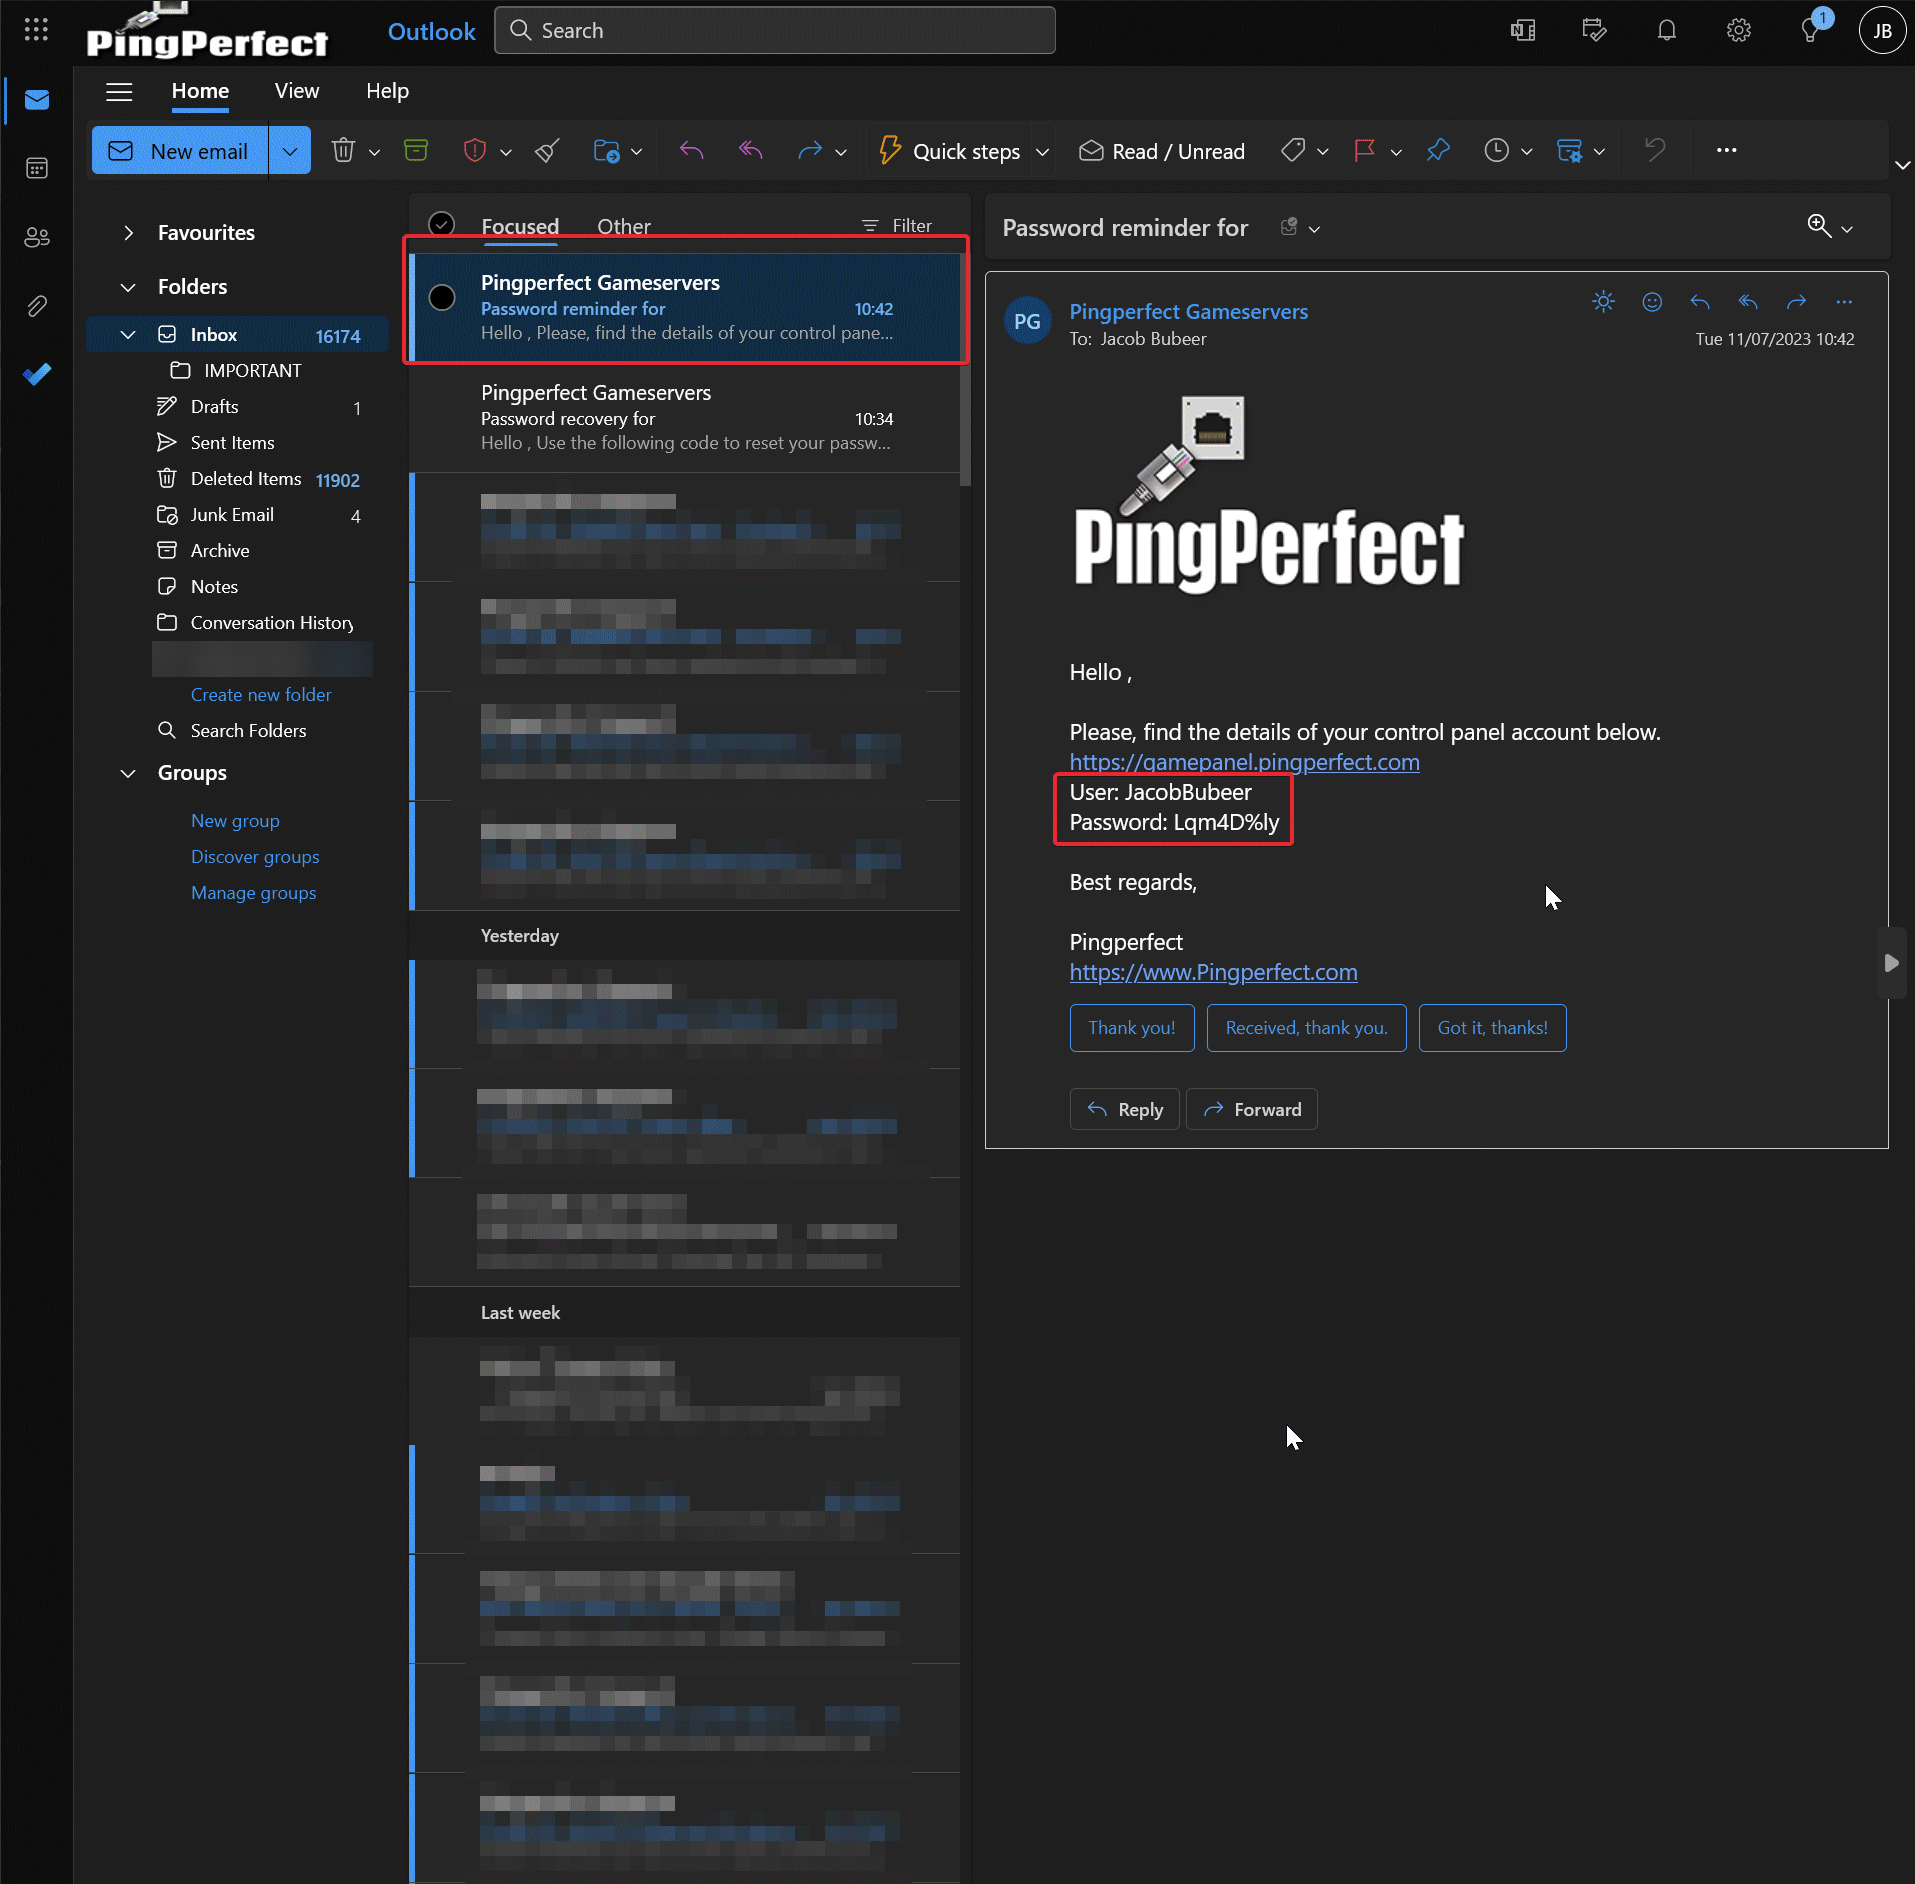Click the Delete trash icon in toolbar
The height and width of the screenshot is (1884, 1915).
point(343,151)
